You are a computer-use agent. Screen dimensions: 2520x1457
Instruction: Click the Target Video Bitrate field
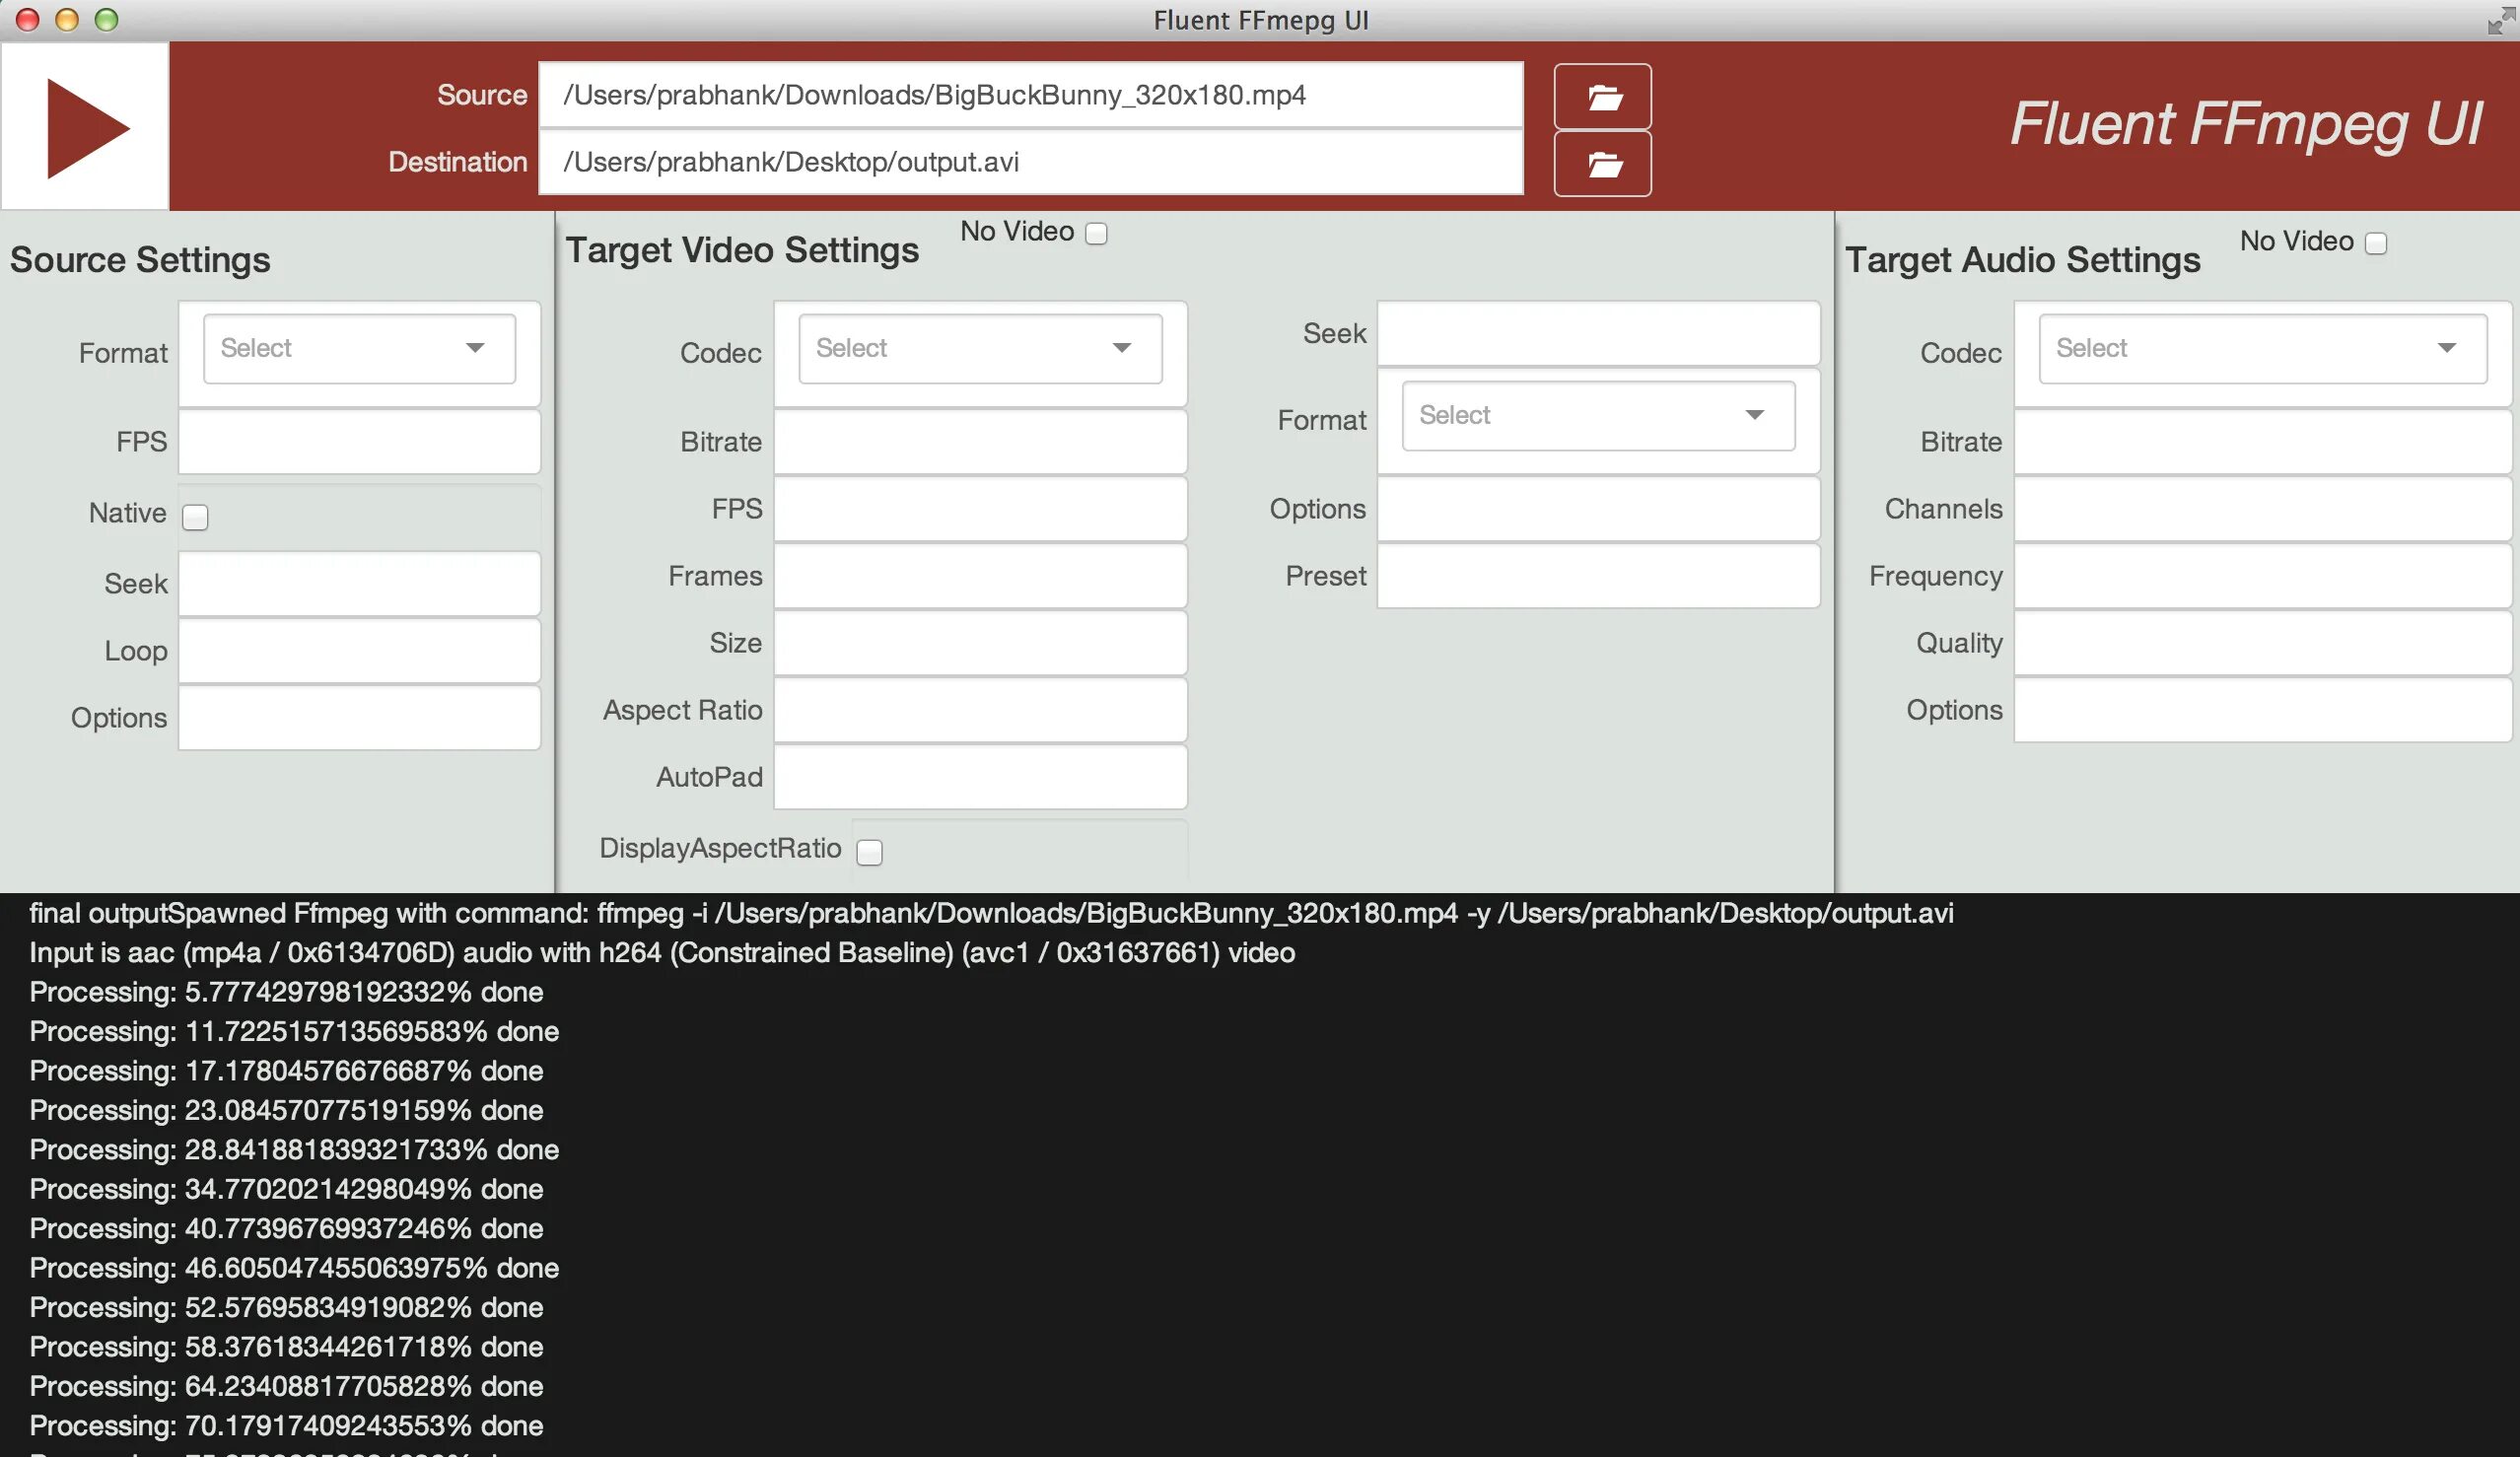point(979,442)
